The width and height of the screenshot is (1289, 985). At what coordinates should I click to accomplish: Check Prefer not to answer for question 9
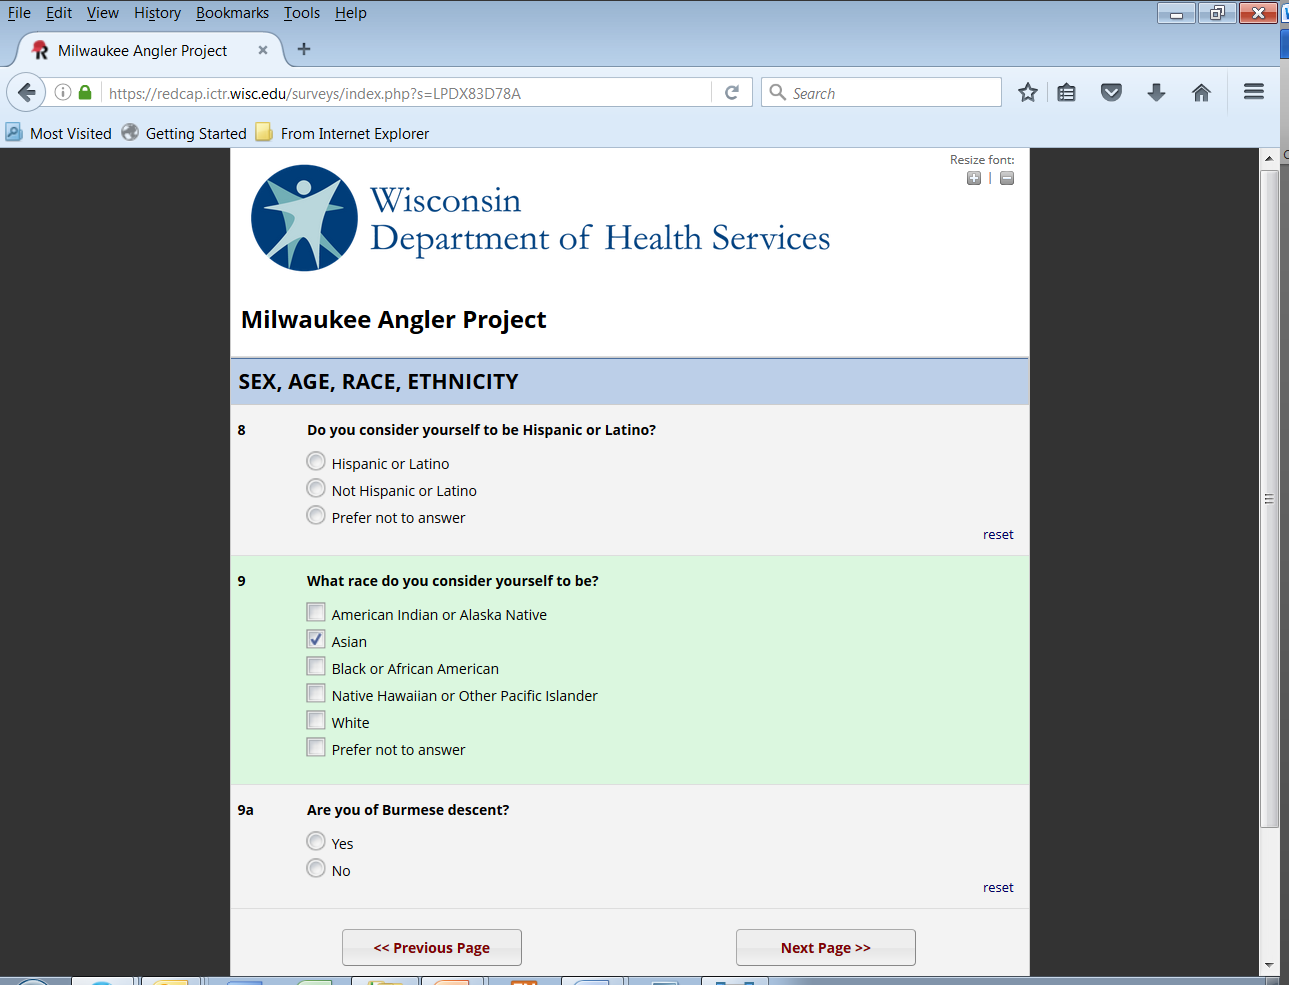(316, 747)
